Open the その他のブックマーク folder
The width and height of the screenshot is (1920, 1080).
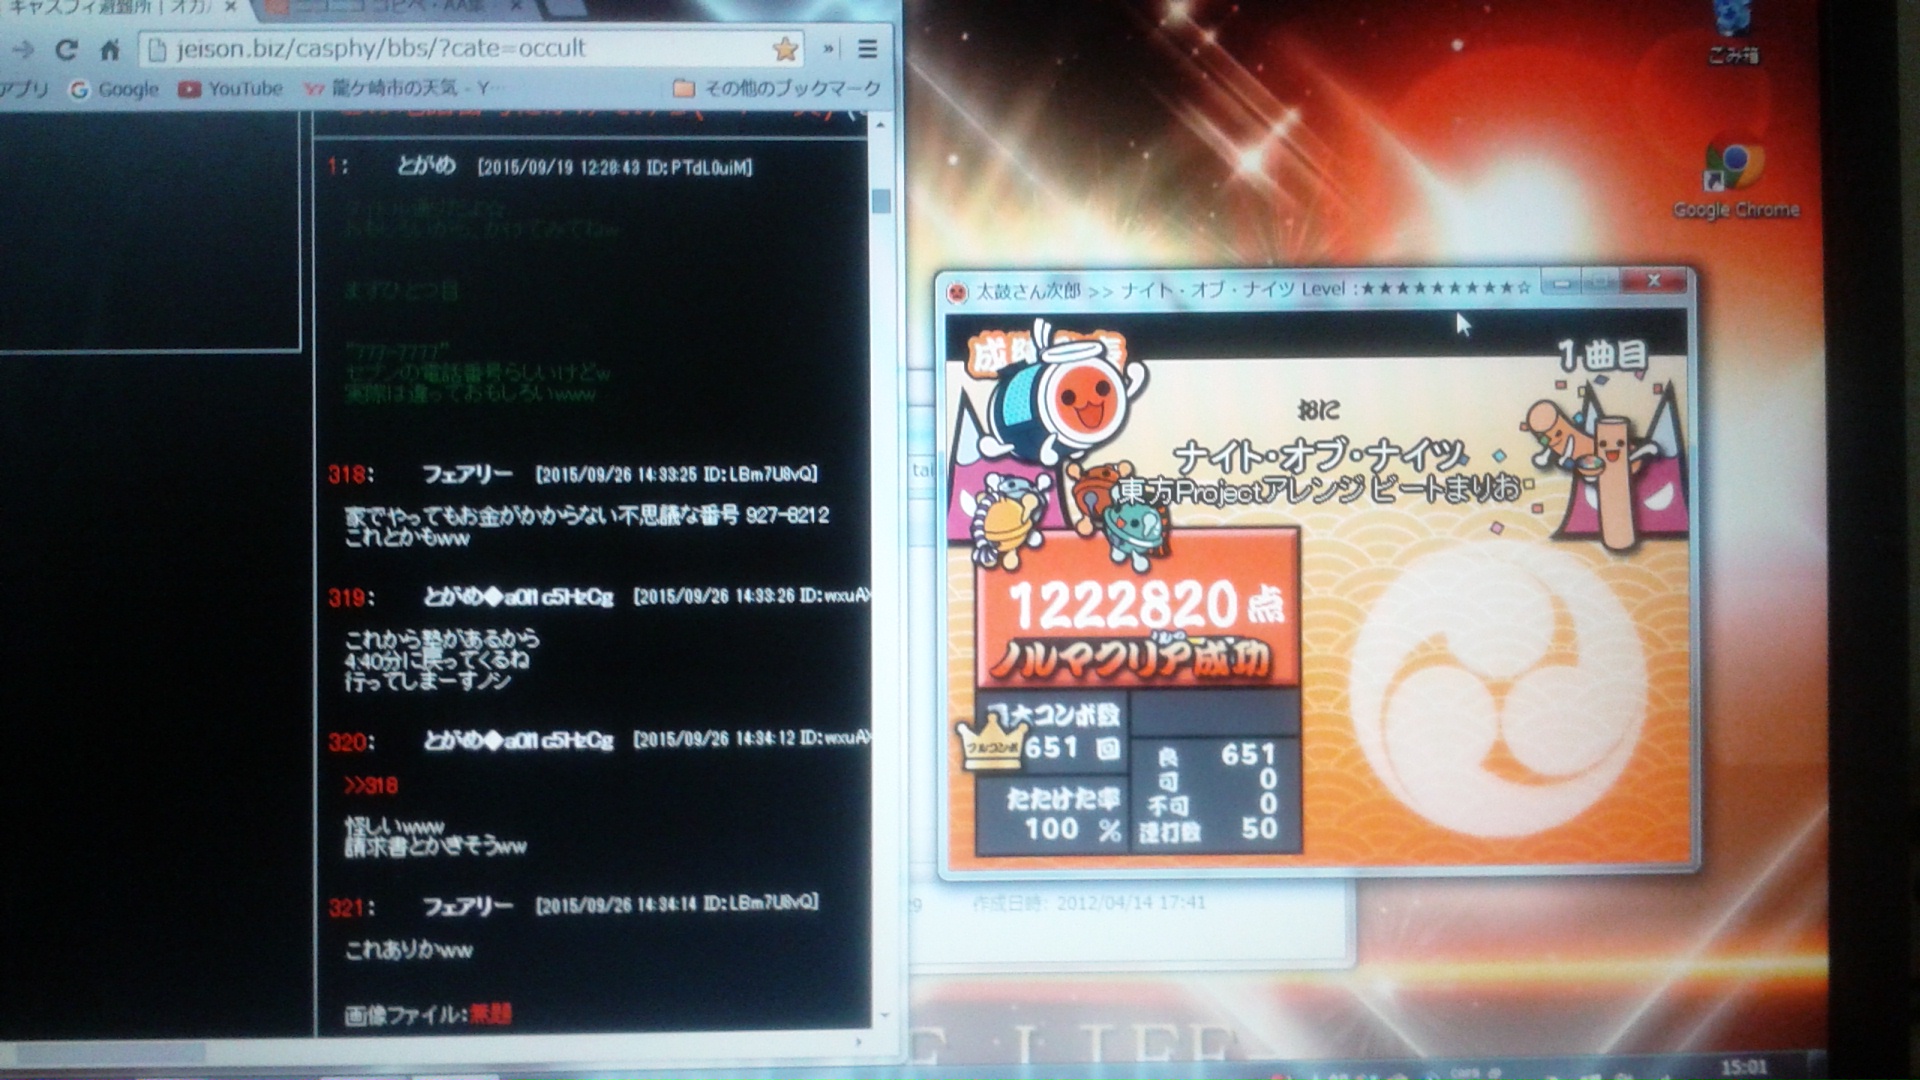pyautogui.click(x=778, y=89)
